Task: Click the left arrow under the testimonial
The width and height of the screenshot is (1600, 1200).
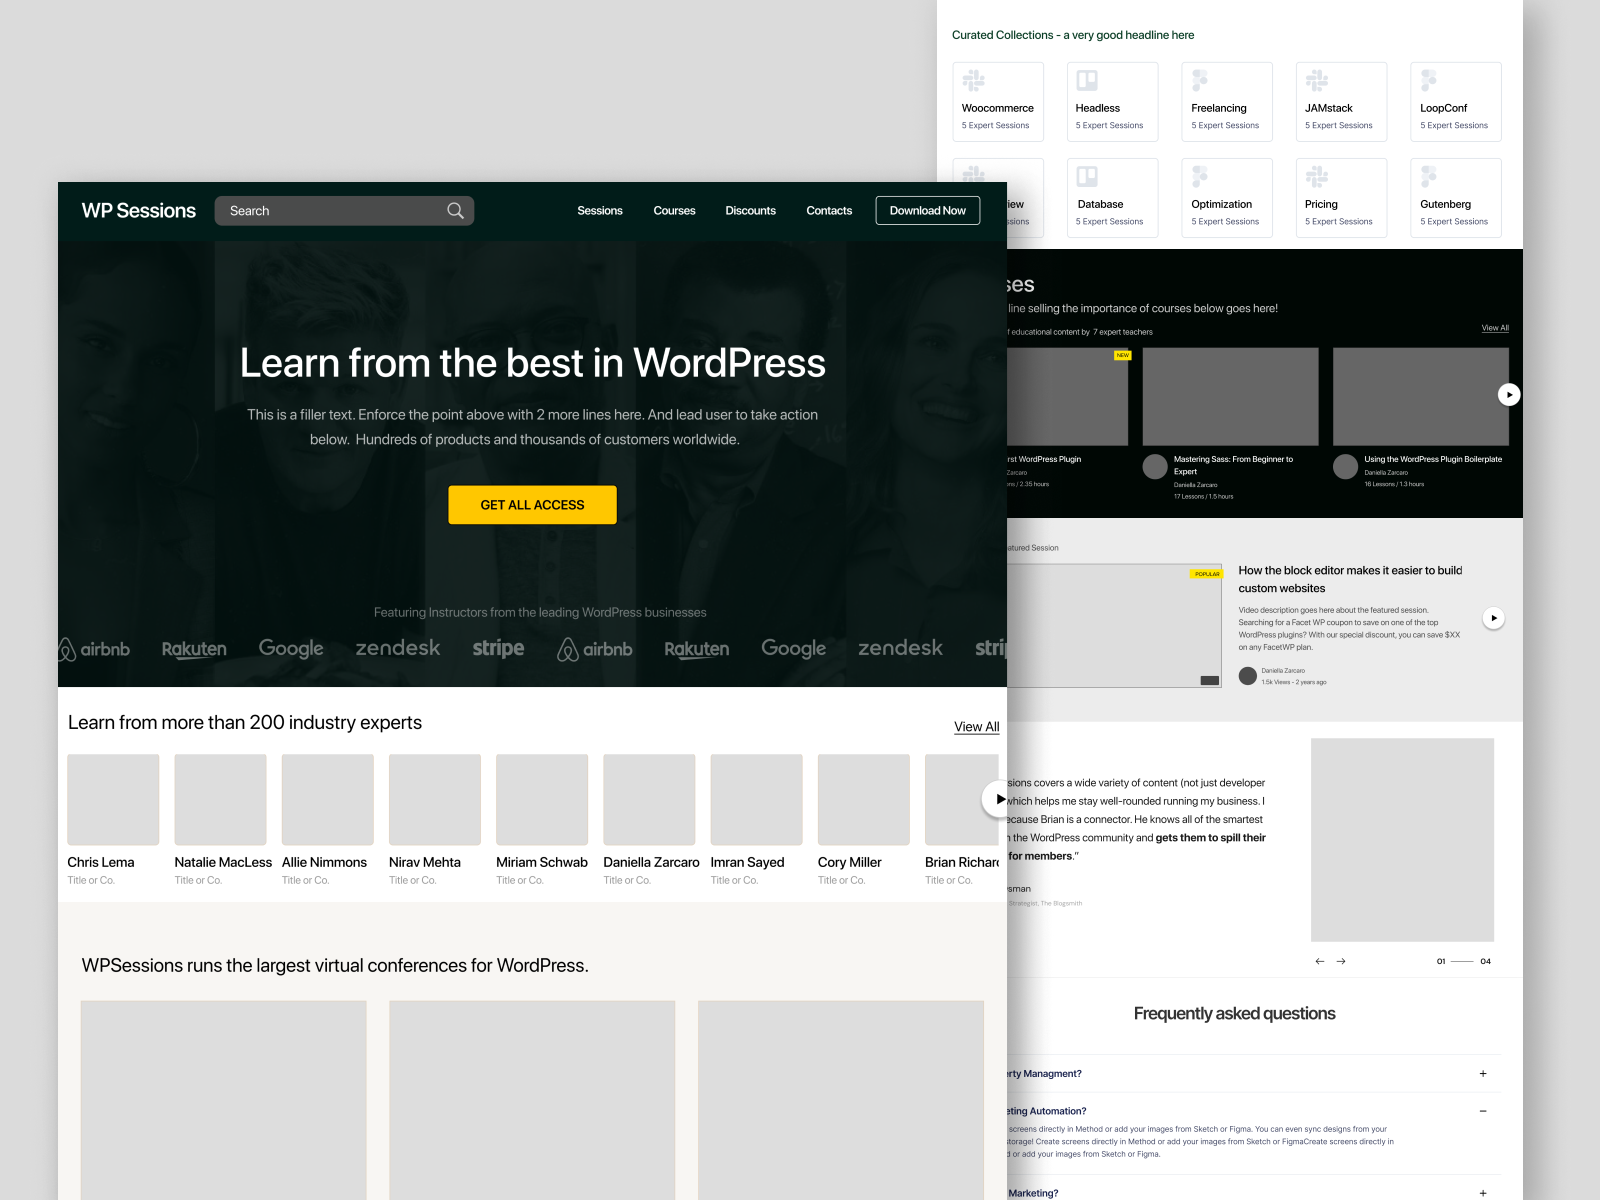Action: [x=1319, y=961]
